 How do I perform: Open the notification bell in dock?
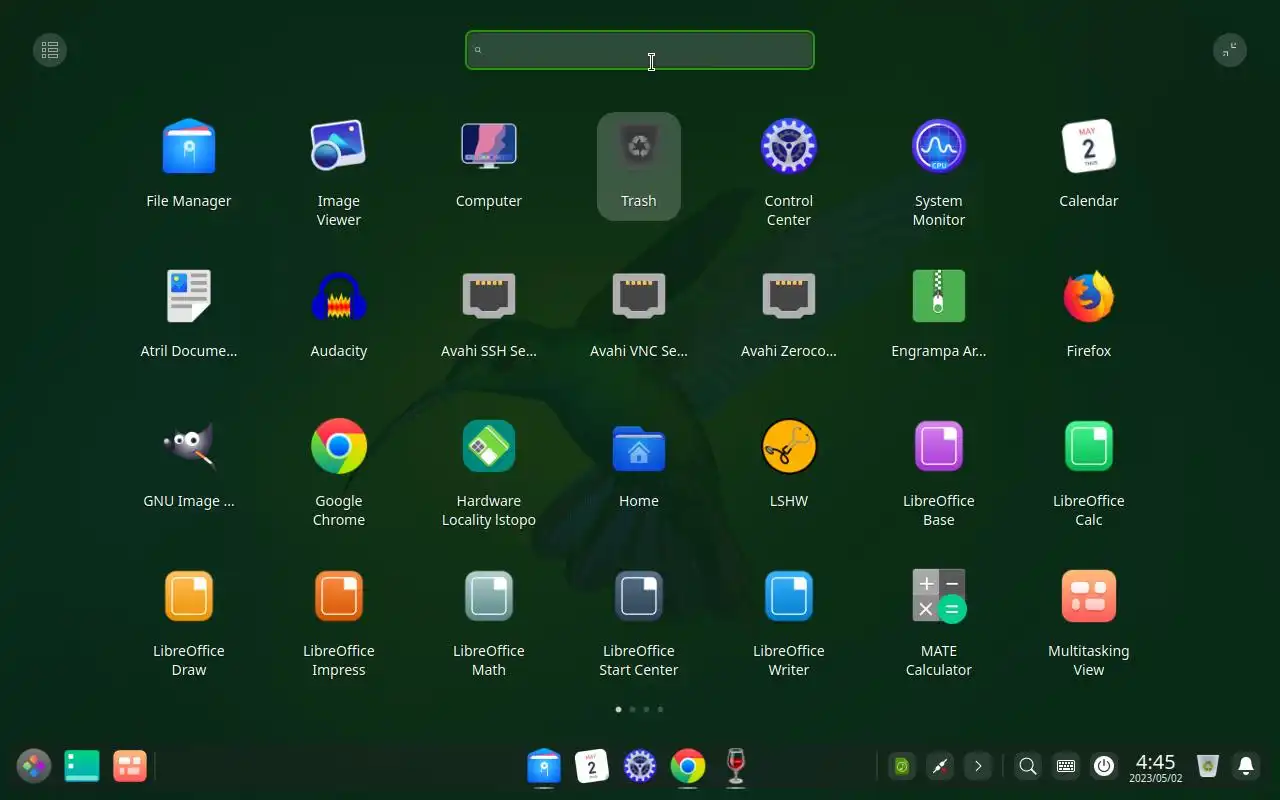[1246, 766]
